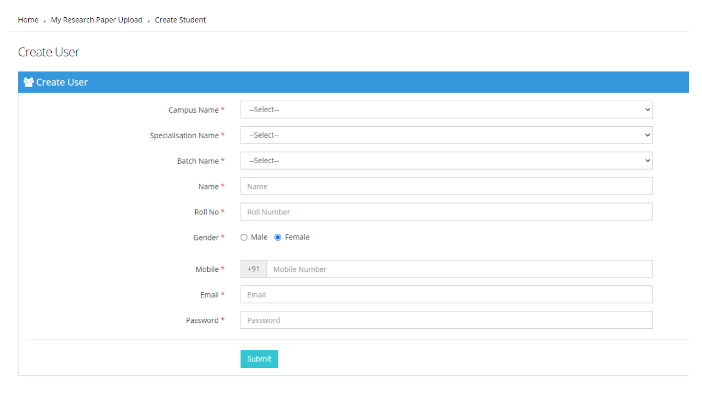Click into the Password field
The height and width of the screenshot is (411, 702).
pos(446,320)
